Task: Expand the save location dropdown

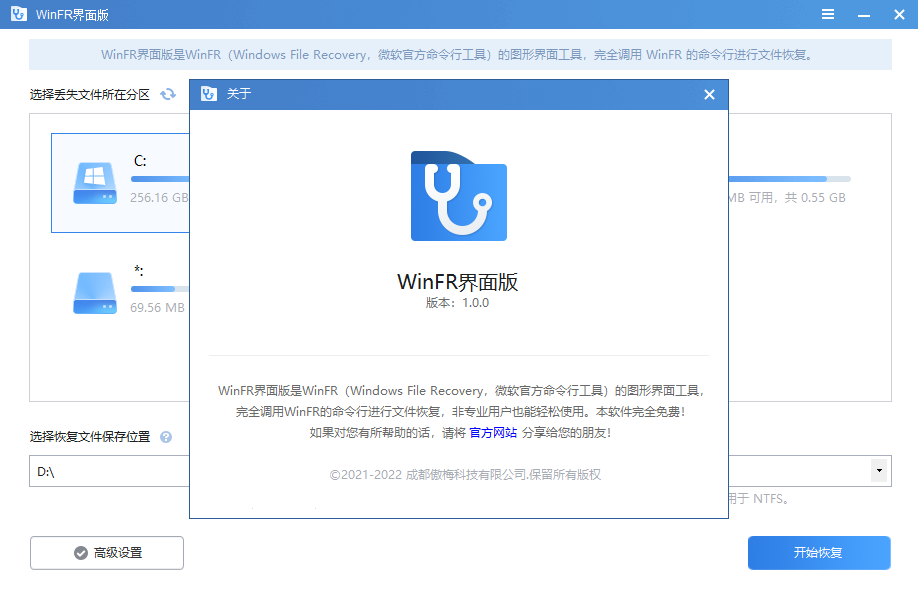Action: coord(879,471)
